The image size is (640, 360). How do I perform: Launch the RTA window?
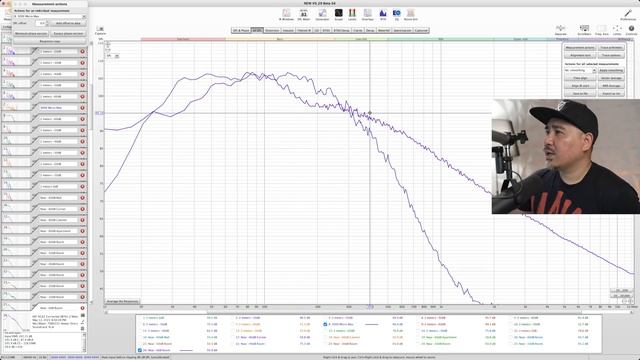[383, 15]
